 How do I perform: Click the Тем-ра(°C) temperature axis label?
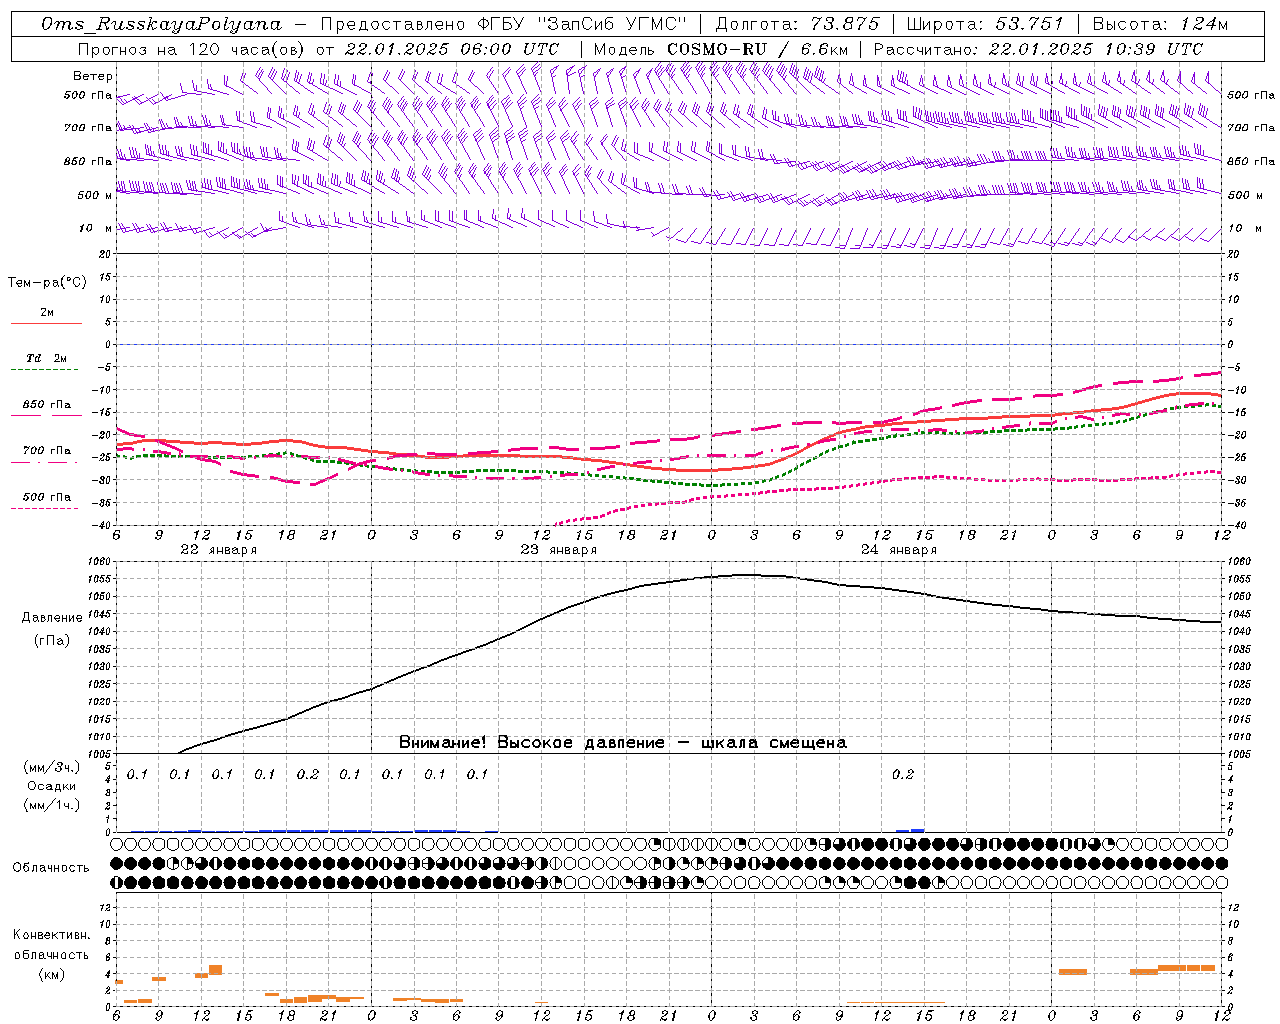coord(47,283)
